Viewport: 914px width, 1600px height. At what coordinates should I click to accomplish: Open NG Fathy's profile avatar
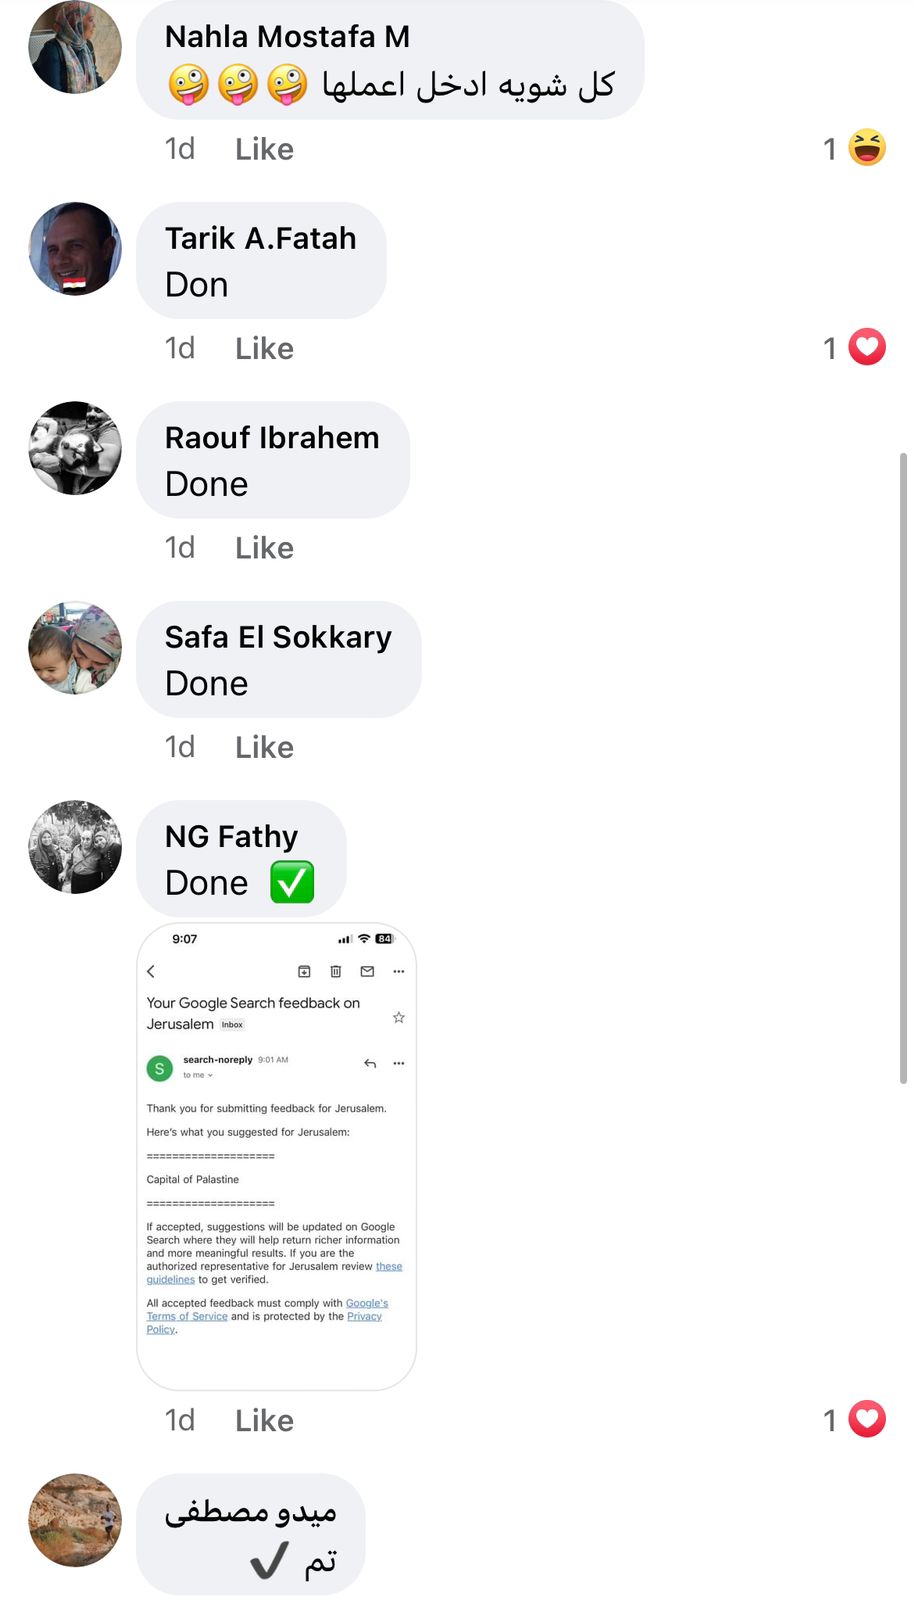tap(75, 847)
